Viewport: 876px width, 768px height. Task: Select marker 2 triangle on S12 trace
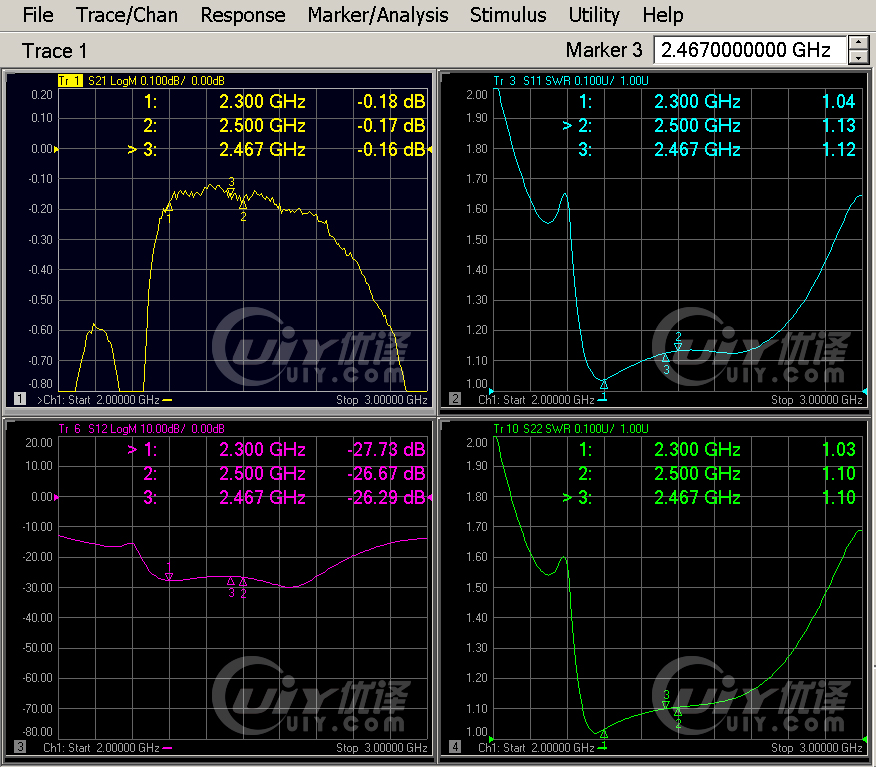point(243,582)
